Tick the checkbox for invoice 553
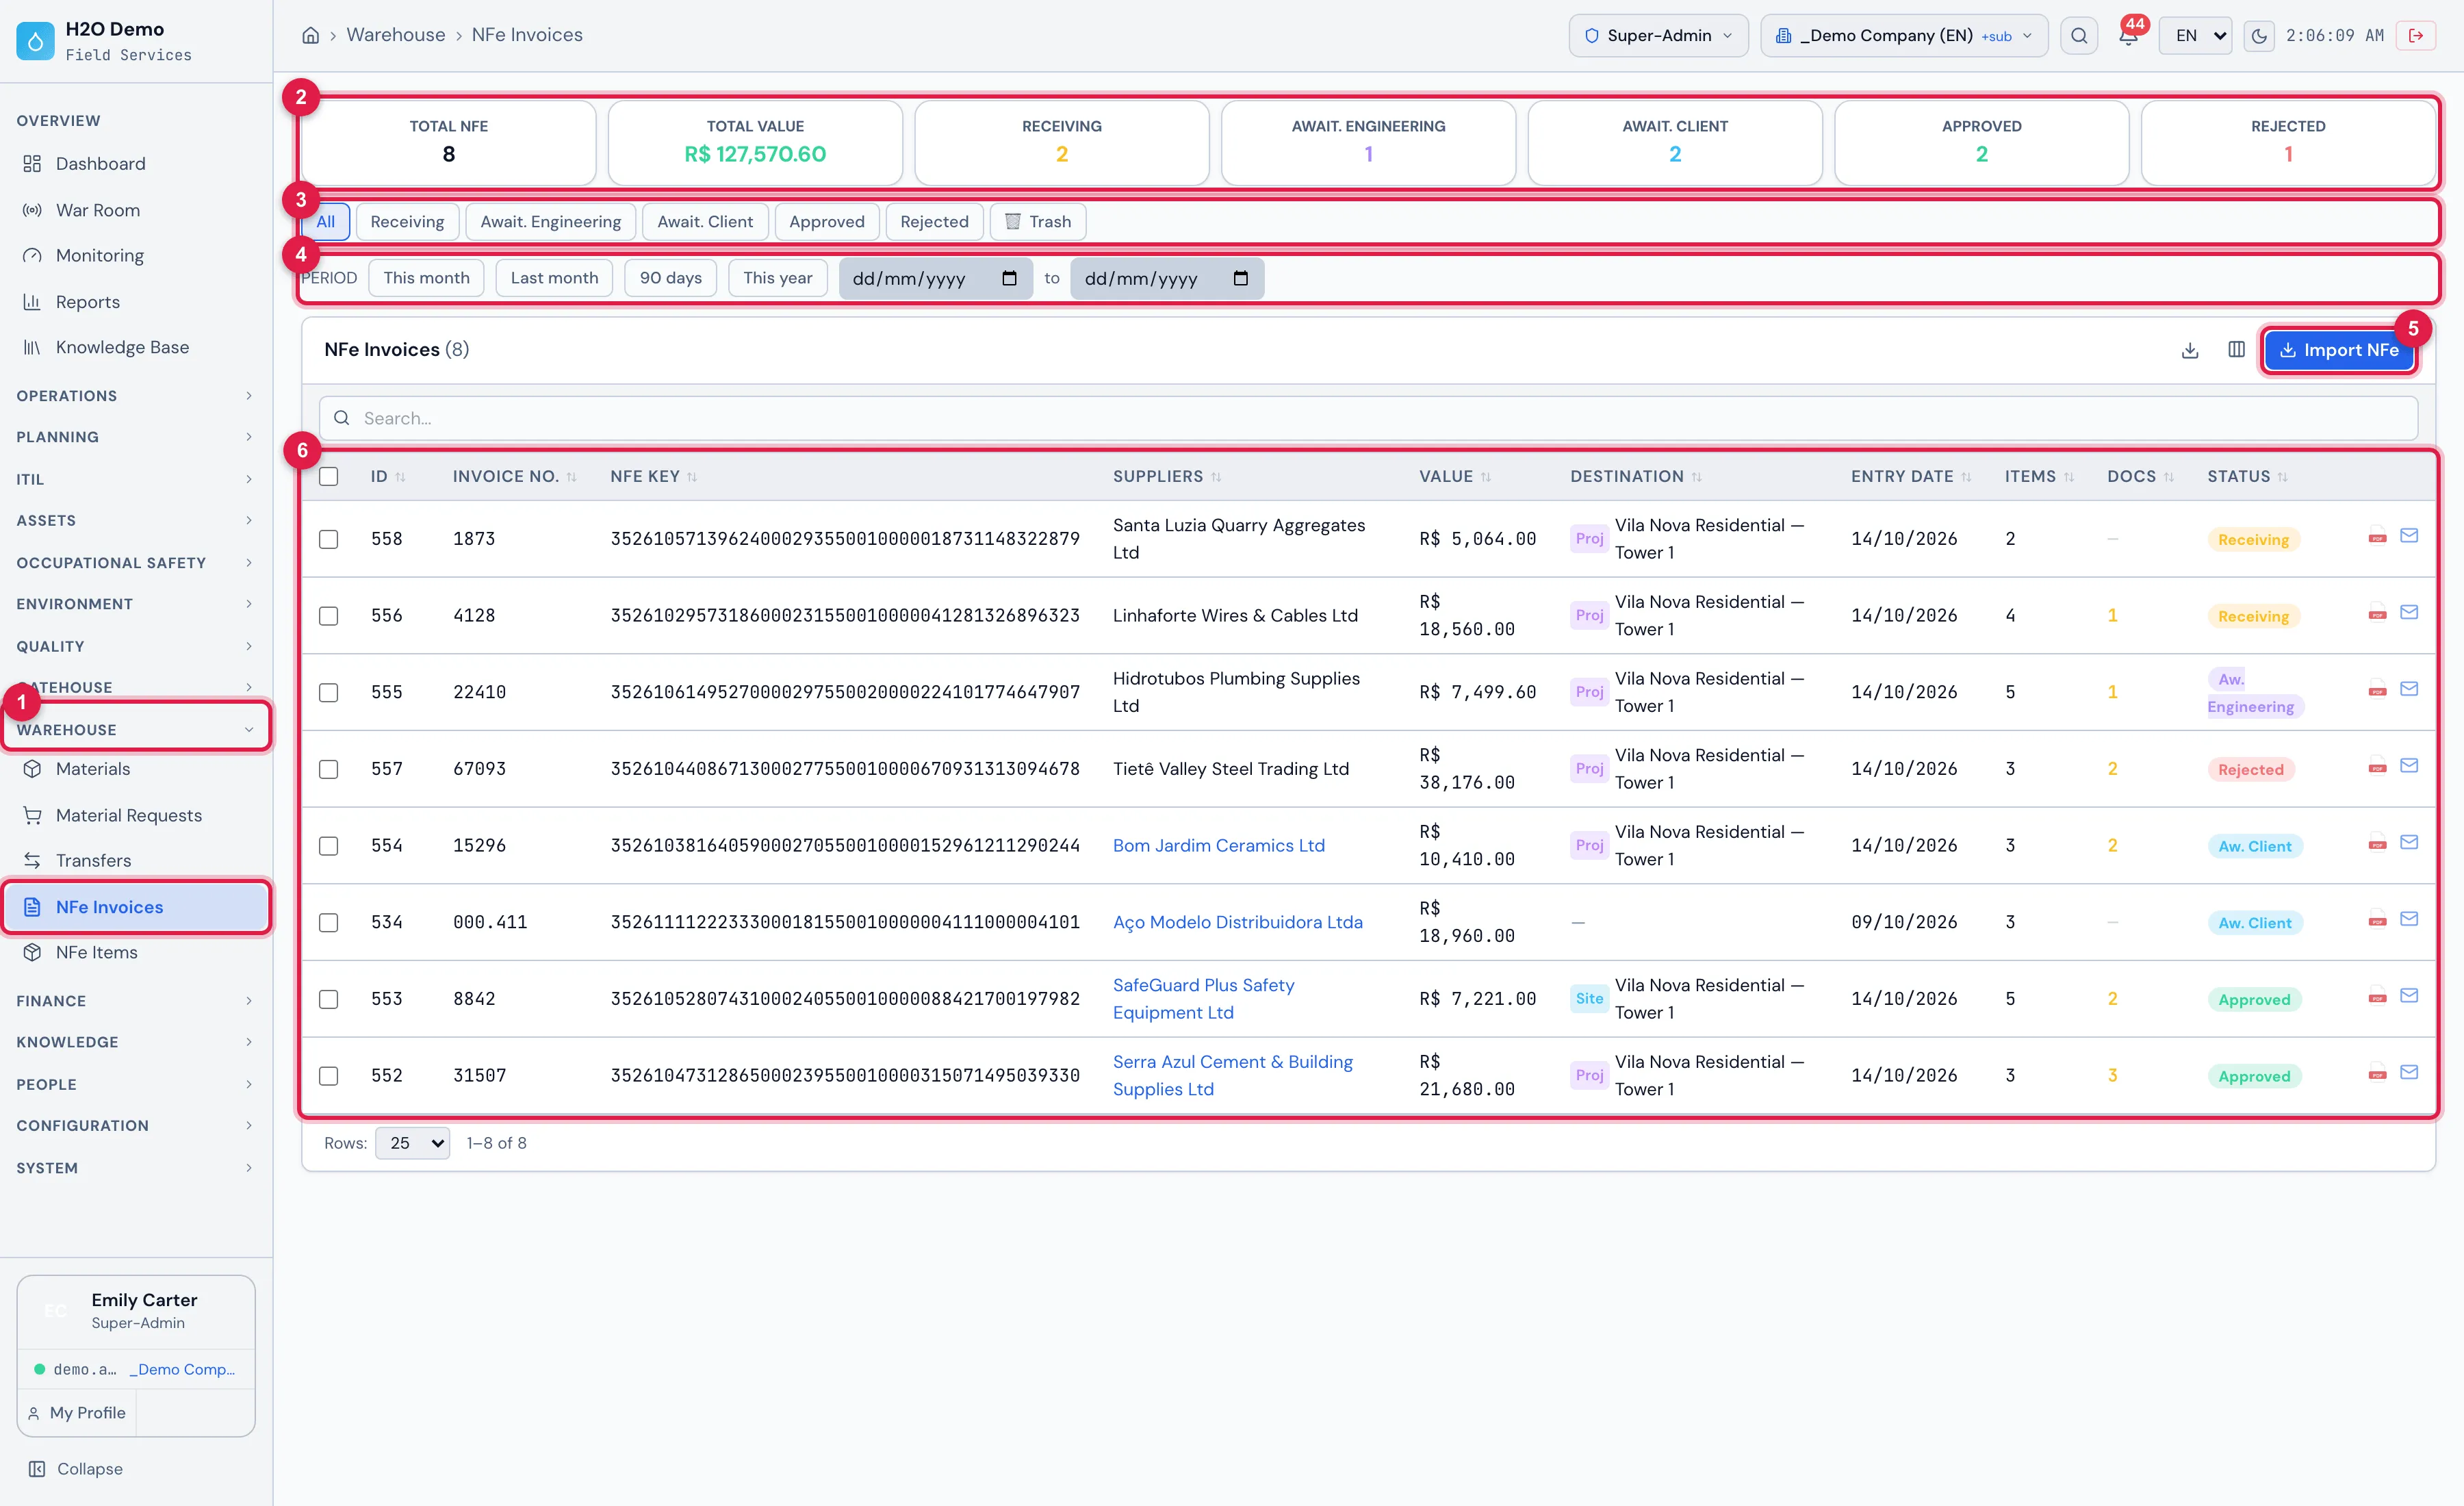This screenshot has height=1506, width=2464. pyautogui.click(x=329, y=999)
